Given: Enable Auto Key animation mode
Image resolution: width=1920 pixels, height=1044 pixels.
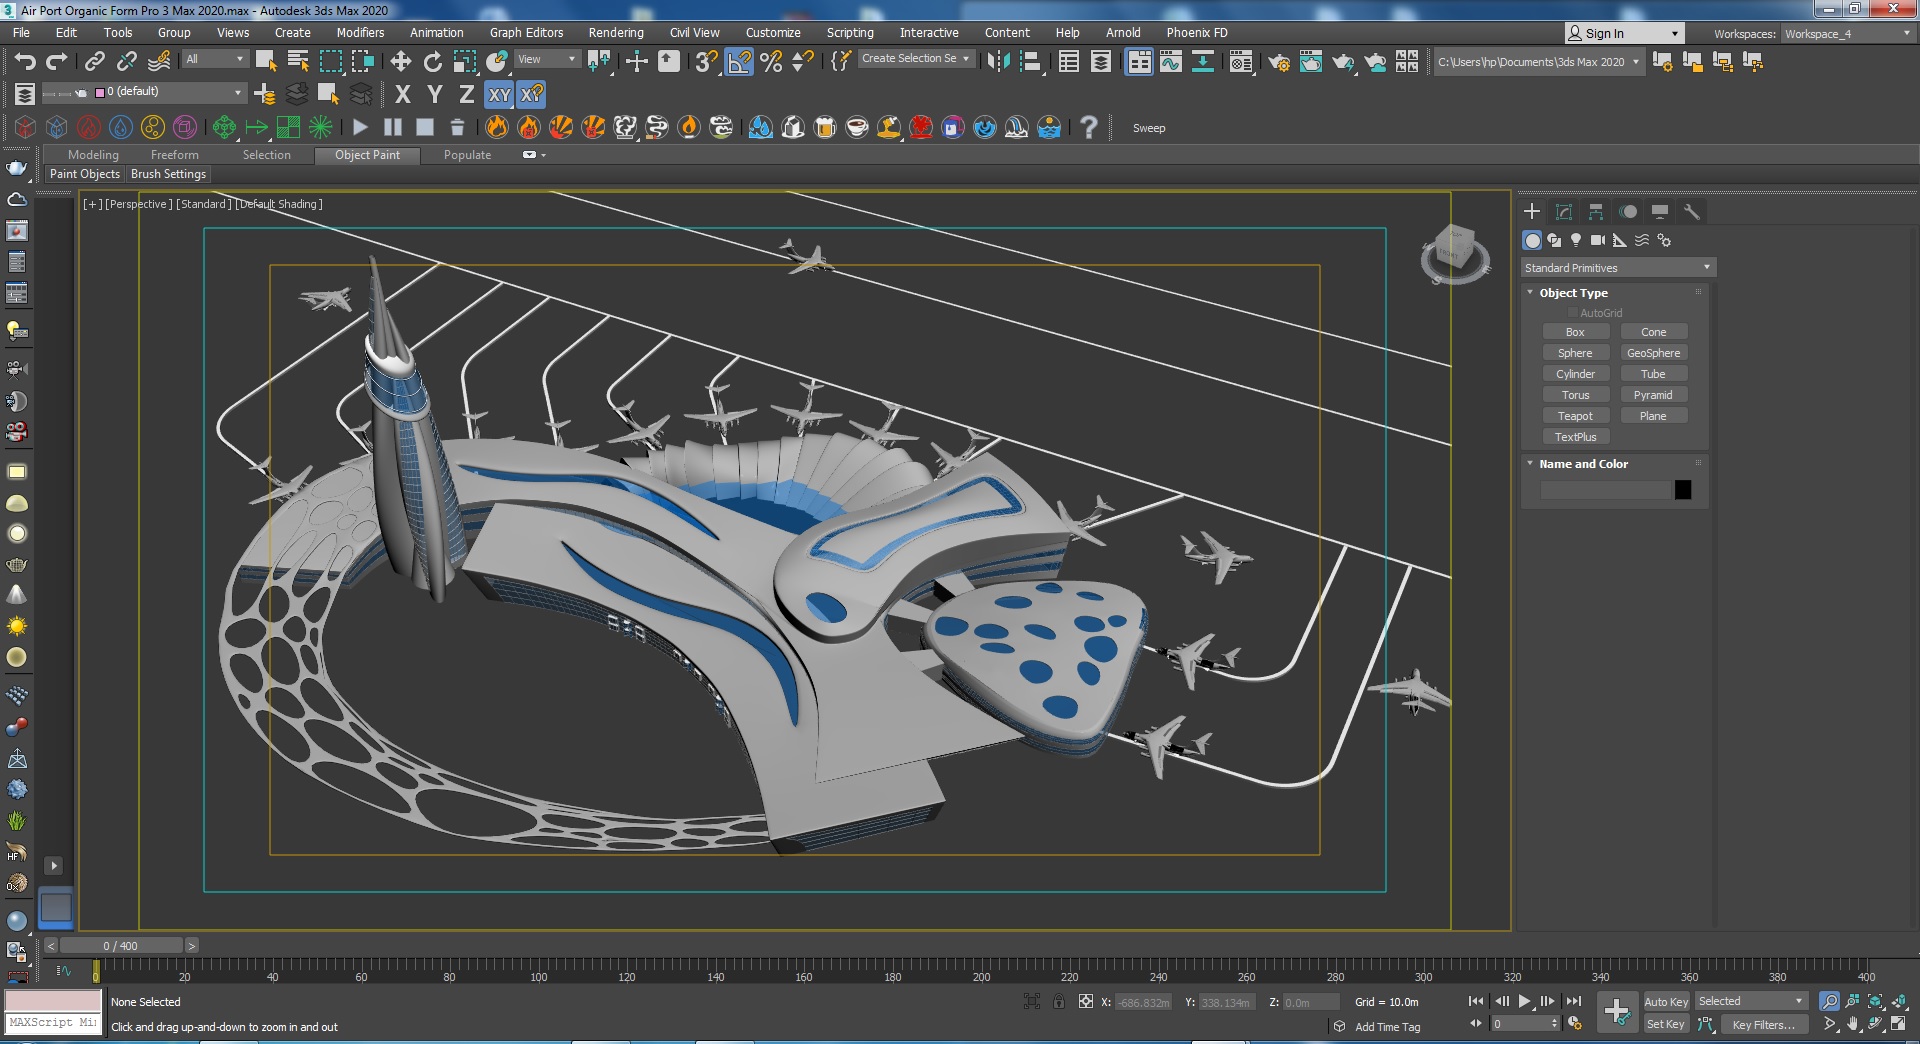Looking at the screenshot, I should click(1665, 1001).
